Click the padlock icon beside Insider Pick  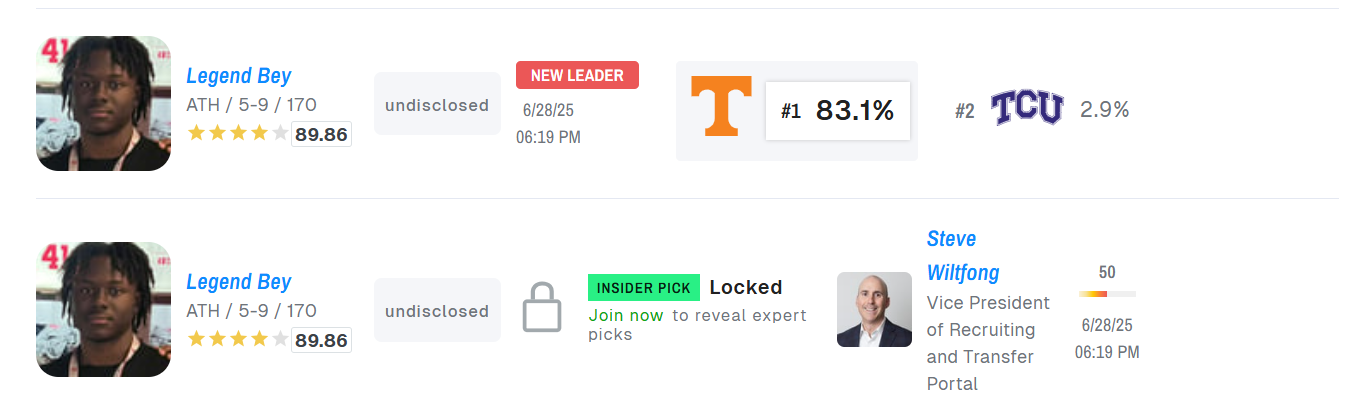pos(542,308)
